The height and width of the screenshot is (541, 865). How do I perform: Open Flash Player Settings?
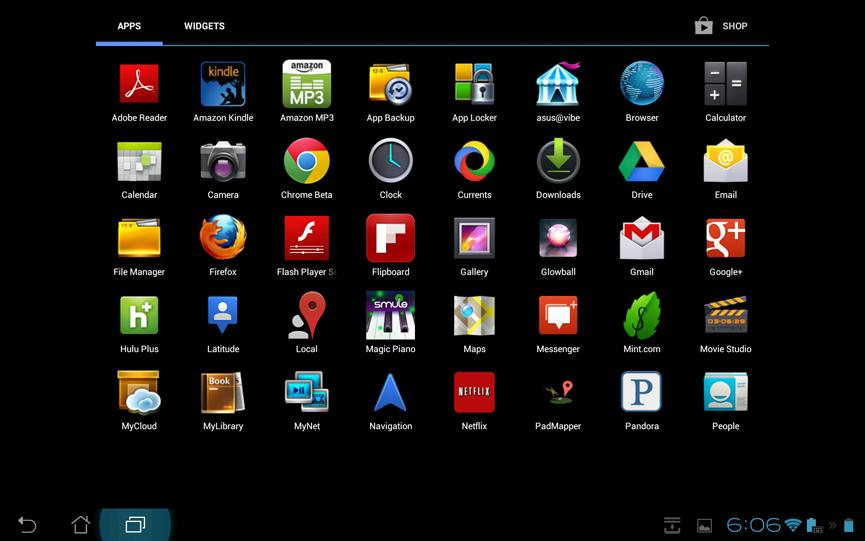[x=307, y=238]
